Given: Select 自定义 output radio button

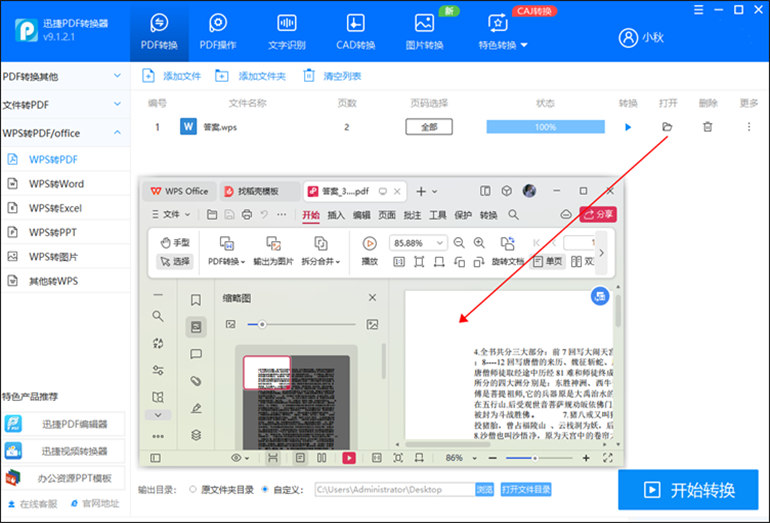Looking at the screenshot, I should 265,489.
